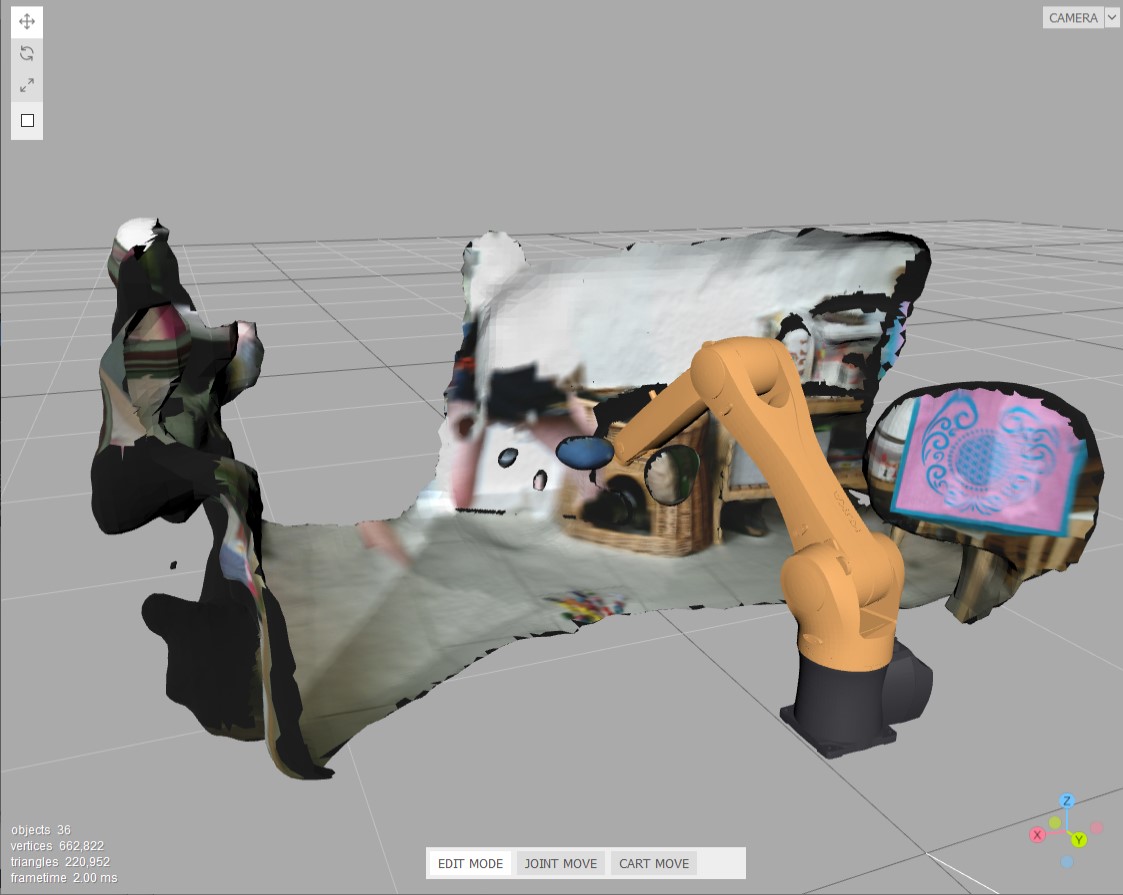Screen dimensions: 1123x895
Task: Snap view to the blue Z axis
Action: 1067,801
